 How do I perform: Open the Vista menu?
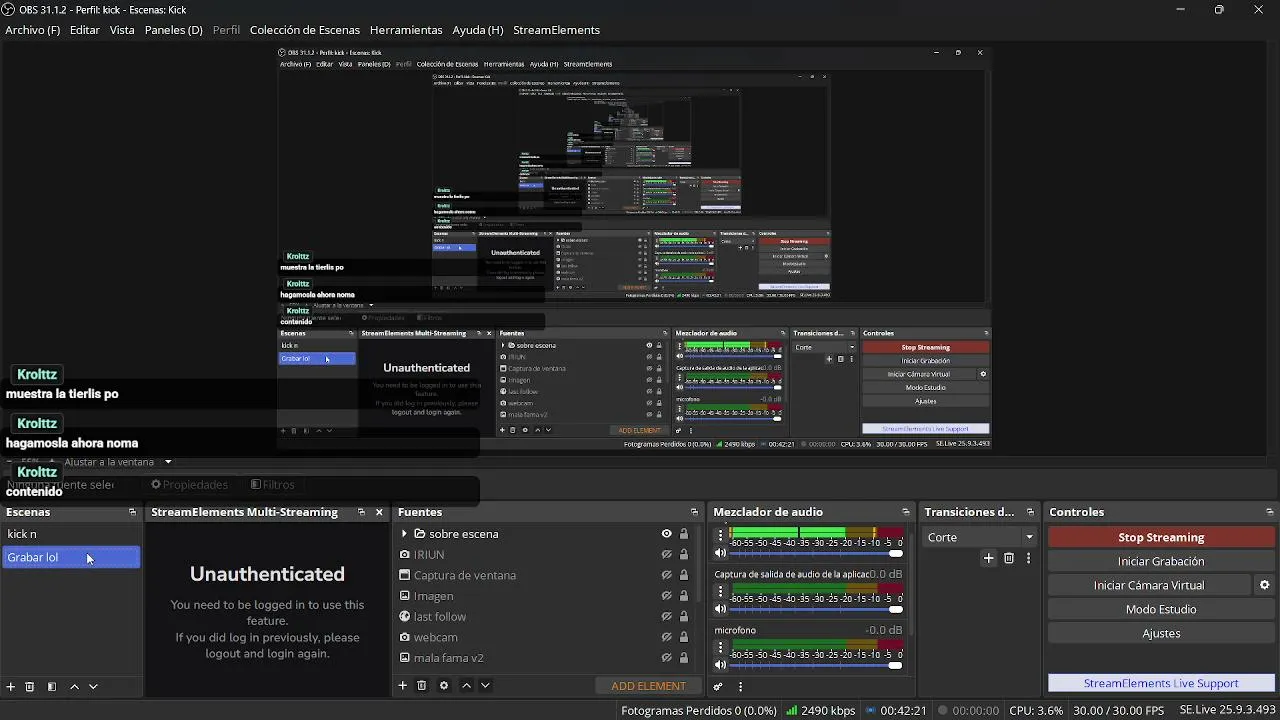[122, 30]
